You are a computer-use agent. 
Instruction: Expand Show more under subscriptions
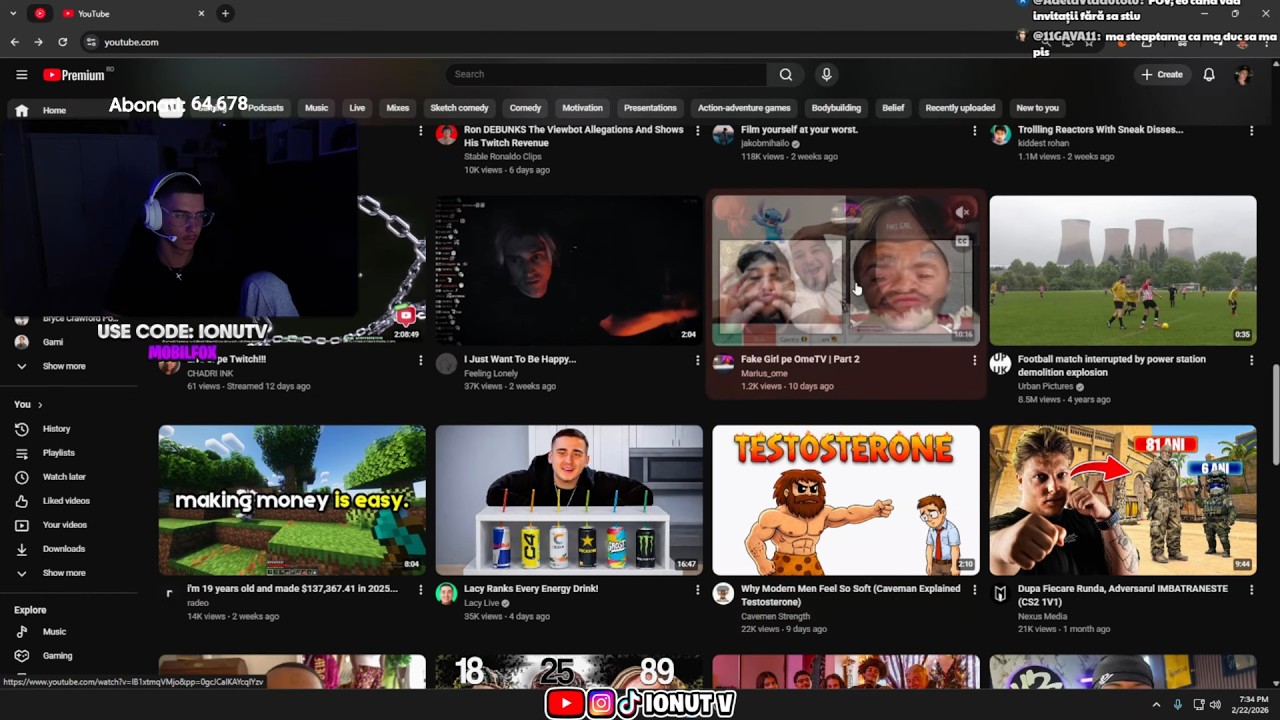[63, 366]
